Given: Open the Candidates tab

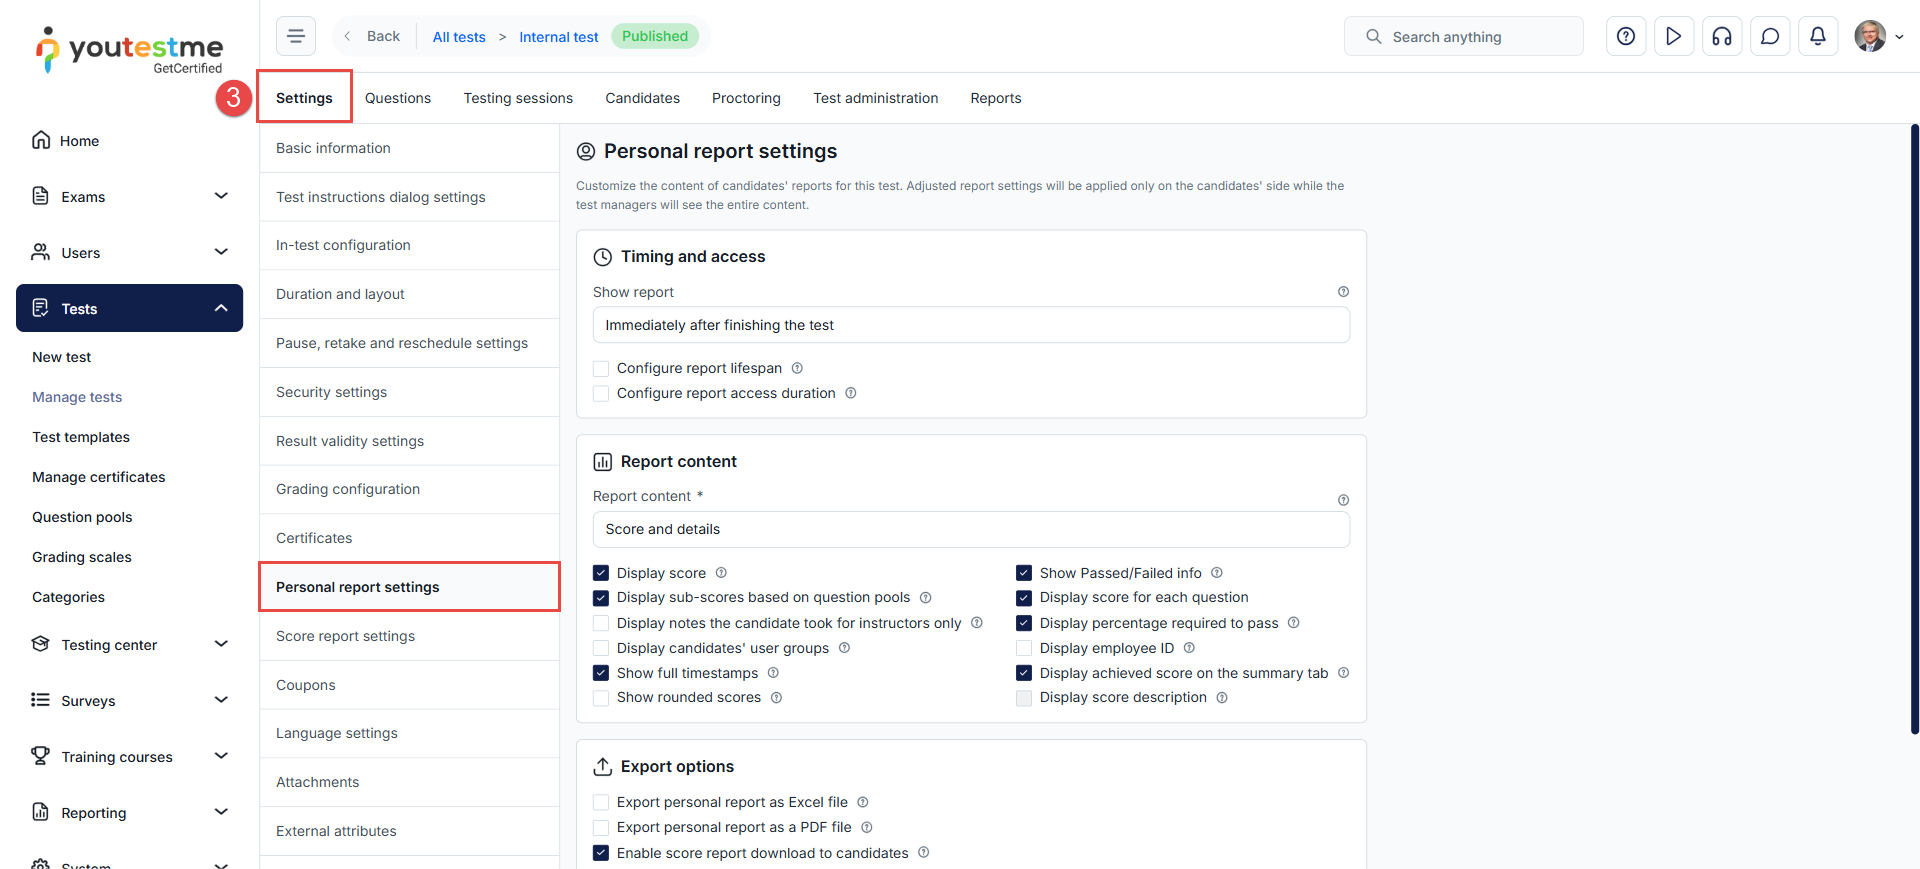Looking at the screenshot, I should (642, 98).
